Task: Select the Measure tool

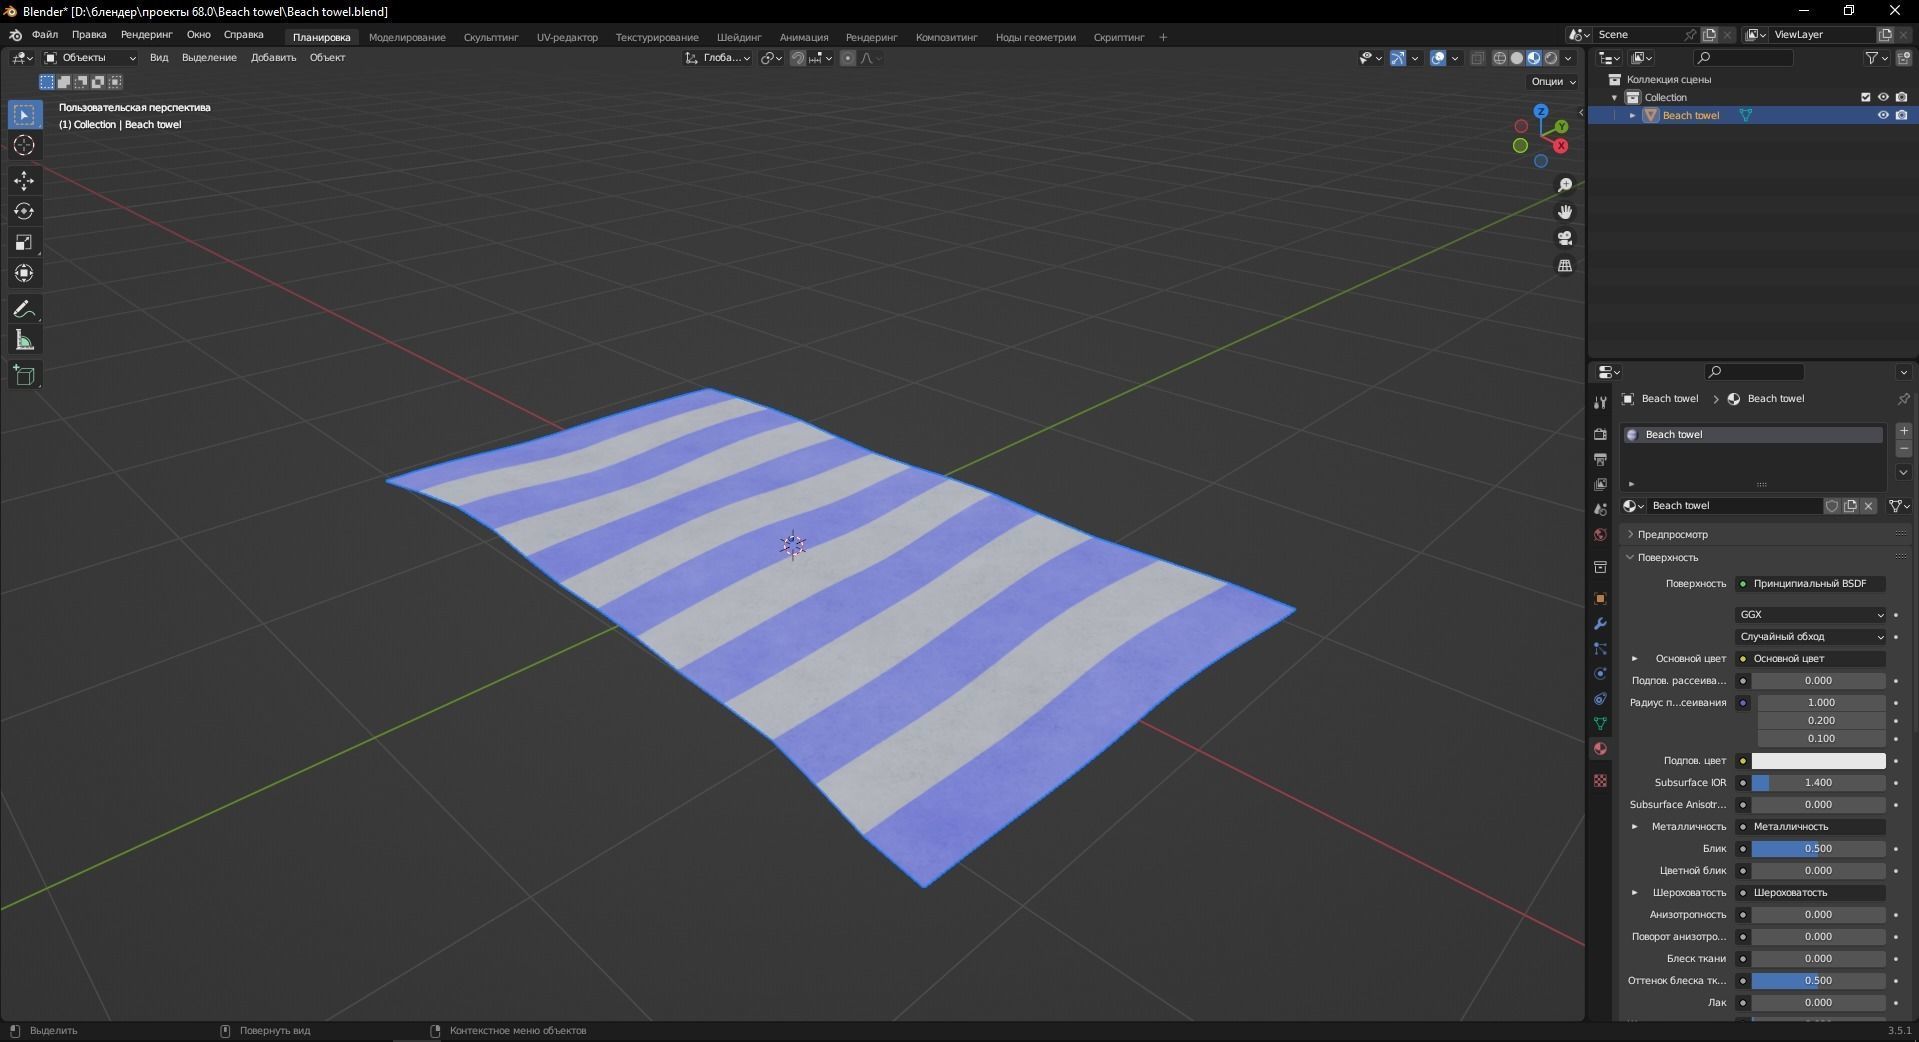Action: [24, 341]
